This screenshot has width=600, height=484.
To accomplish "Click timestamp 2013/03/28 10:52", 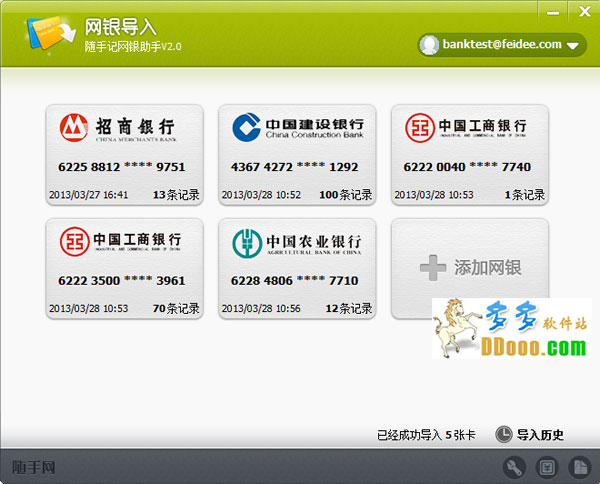I will (261, 195).
